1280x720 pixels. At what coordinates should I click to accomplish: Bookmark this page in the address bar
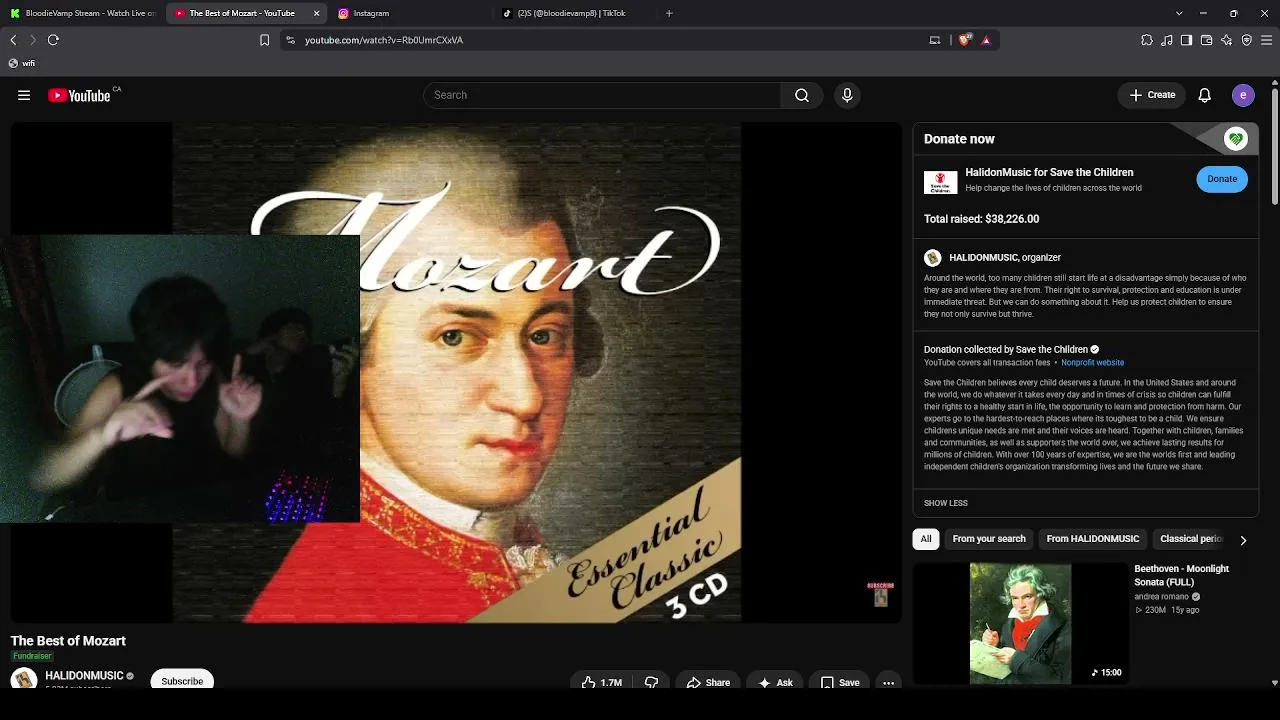coord(265,40)
